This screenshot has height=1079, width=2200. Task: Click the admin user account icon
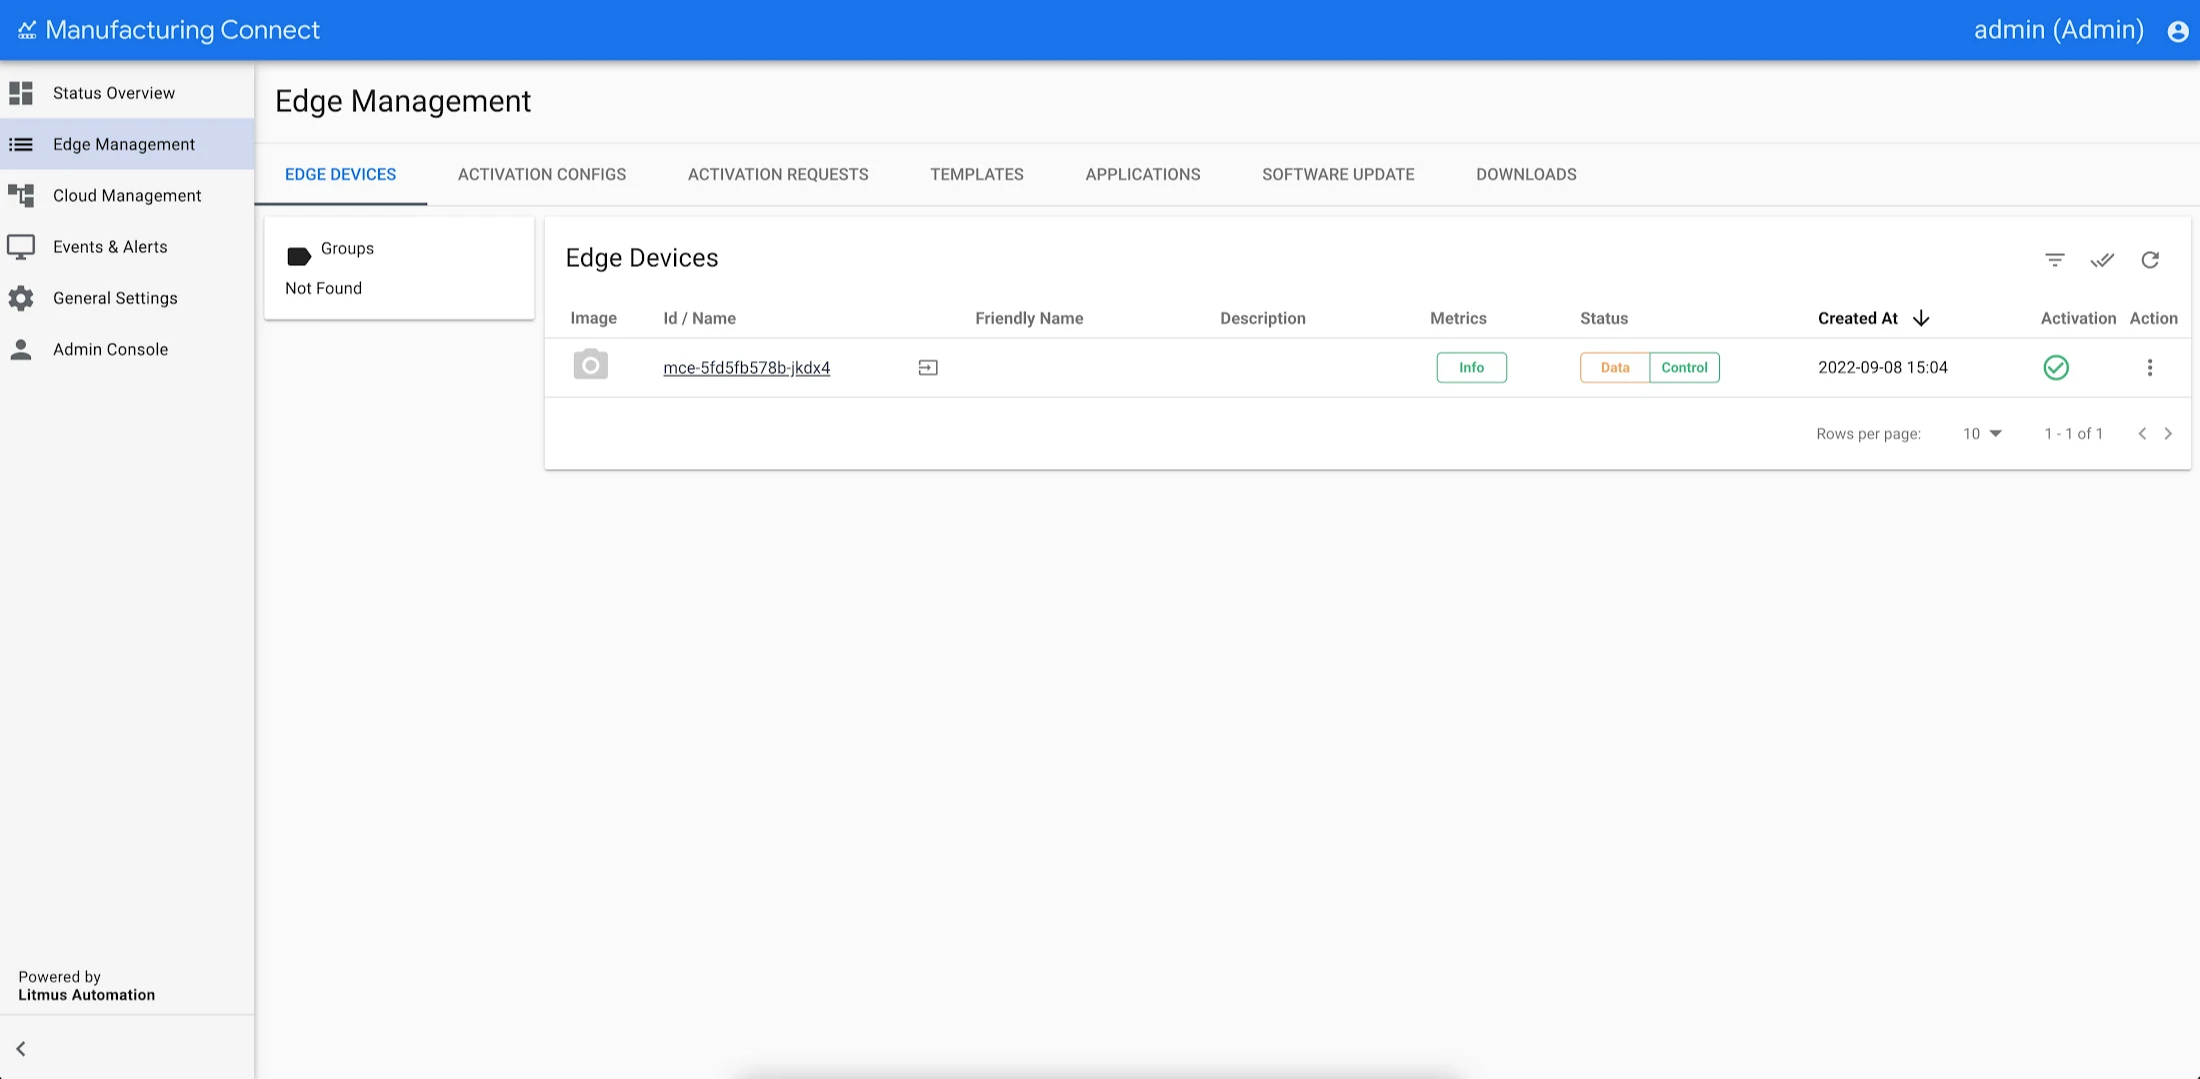2177,31
